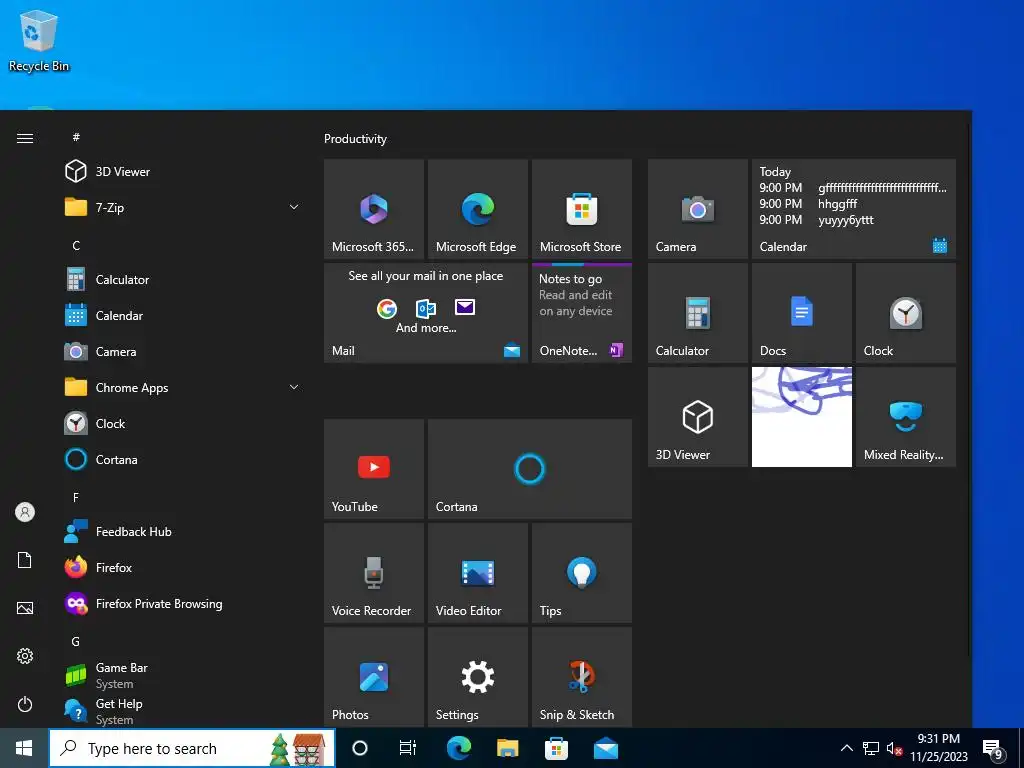Open the Snip & Sketch tile
Screen dimensions: 1024x768
pyautogui.click(x=581, y=677)
